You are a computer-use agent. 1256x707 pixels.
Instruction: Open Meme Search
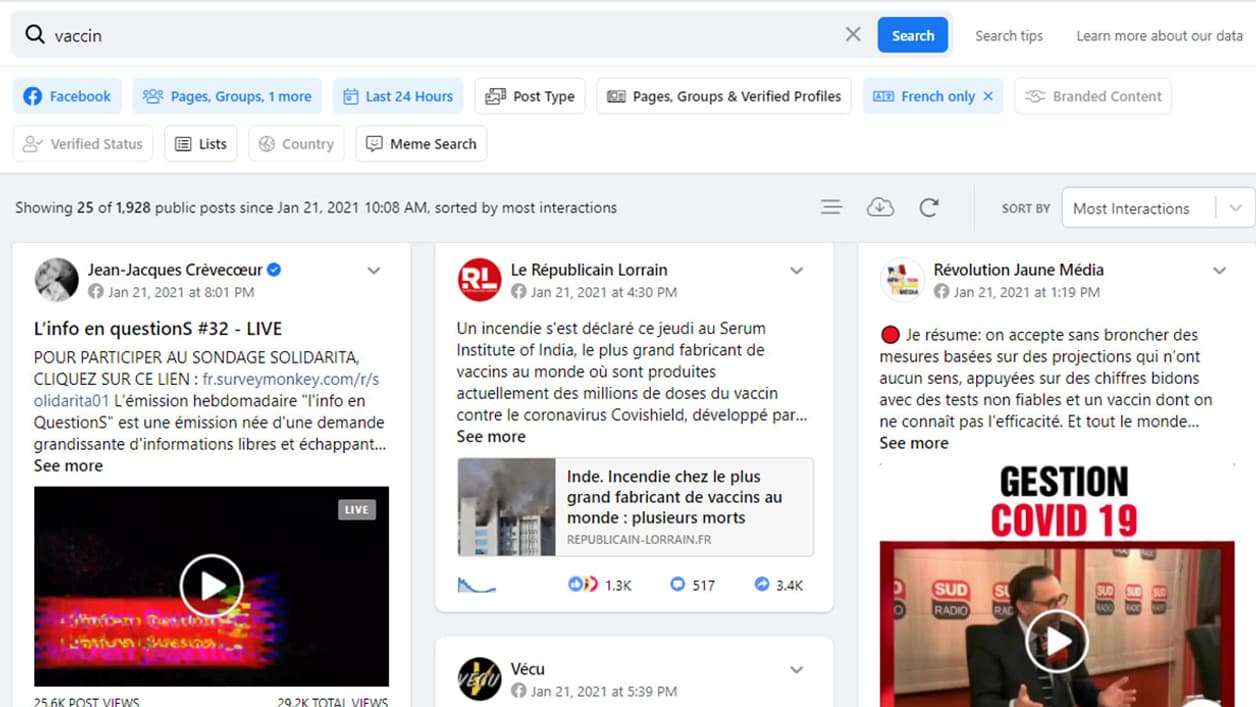421,144
